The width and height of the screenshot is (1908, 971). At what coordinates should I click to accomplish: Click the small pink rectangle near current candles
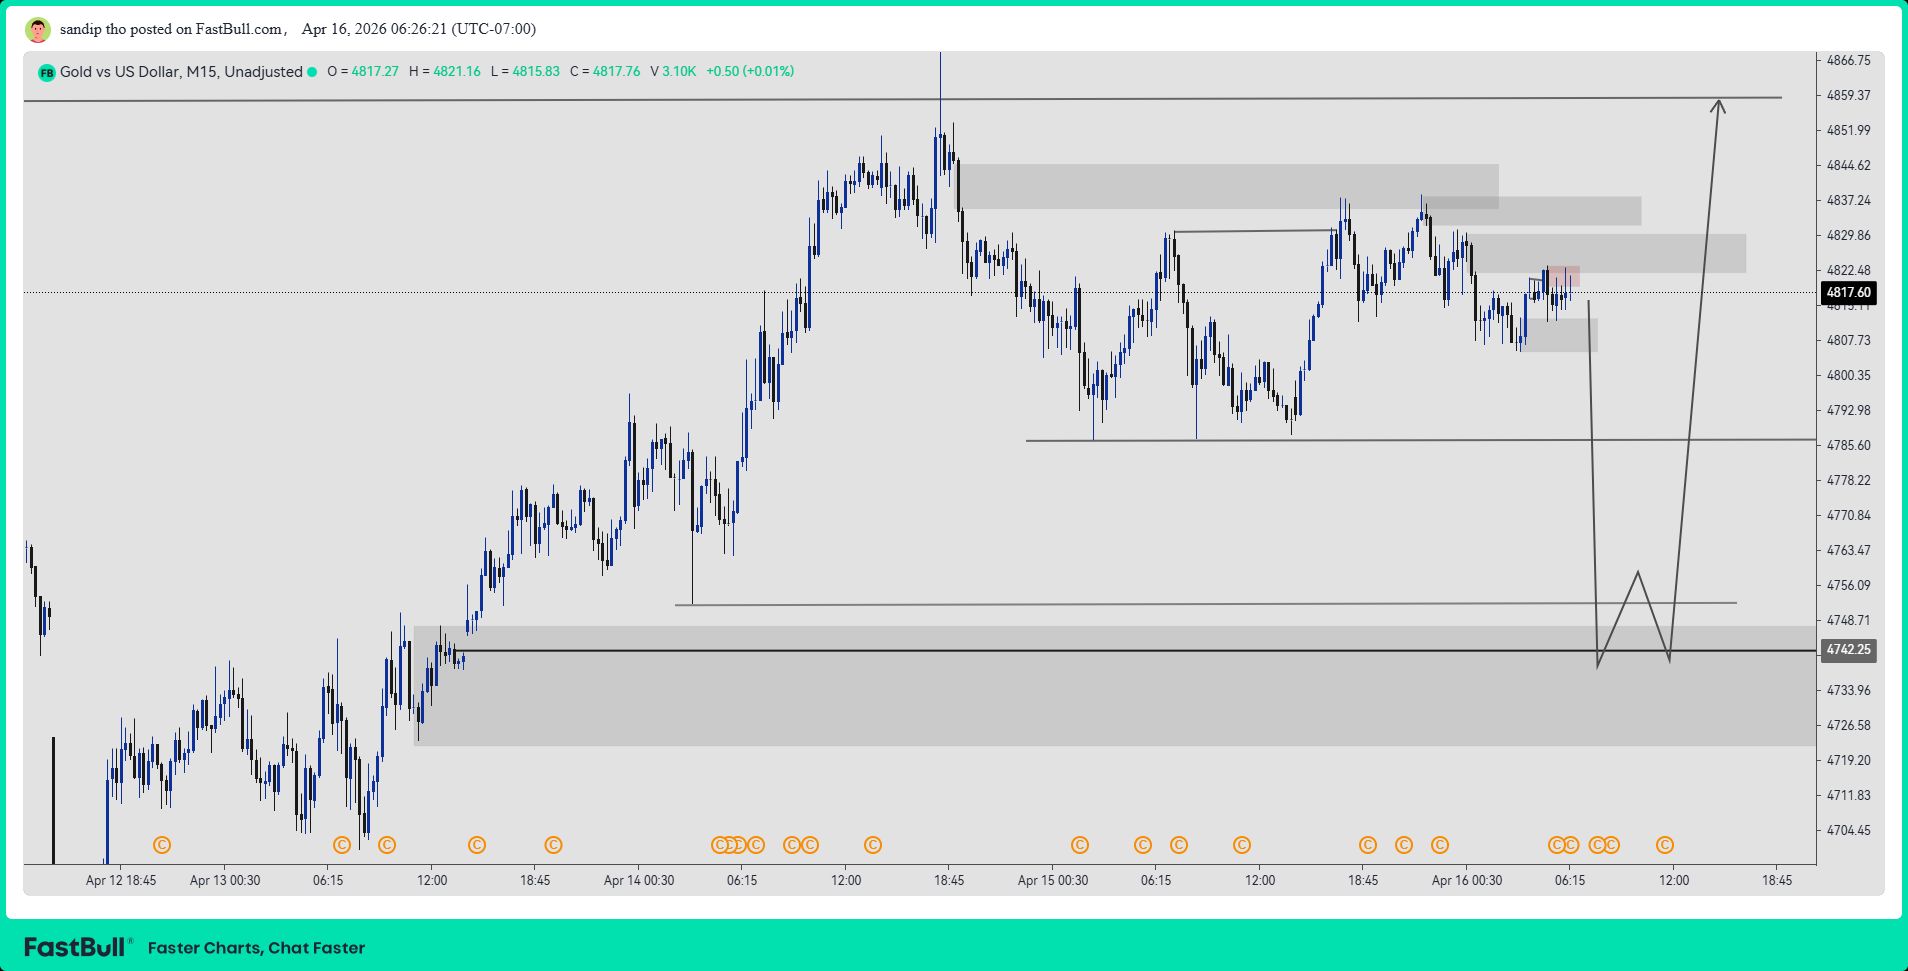pyautogui.click(x=1565, y=276)
